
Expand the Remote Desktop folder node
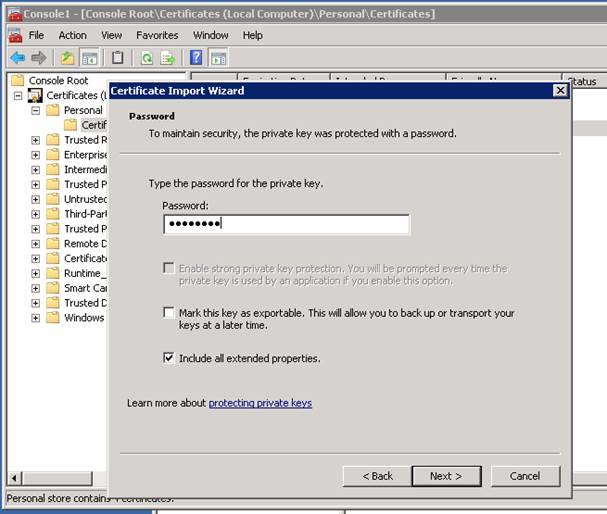click(x=36, y=243)
